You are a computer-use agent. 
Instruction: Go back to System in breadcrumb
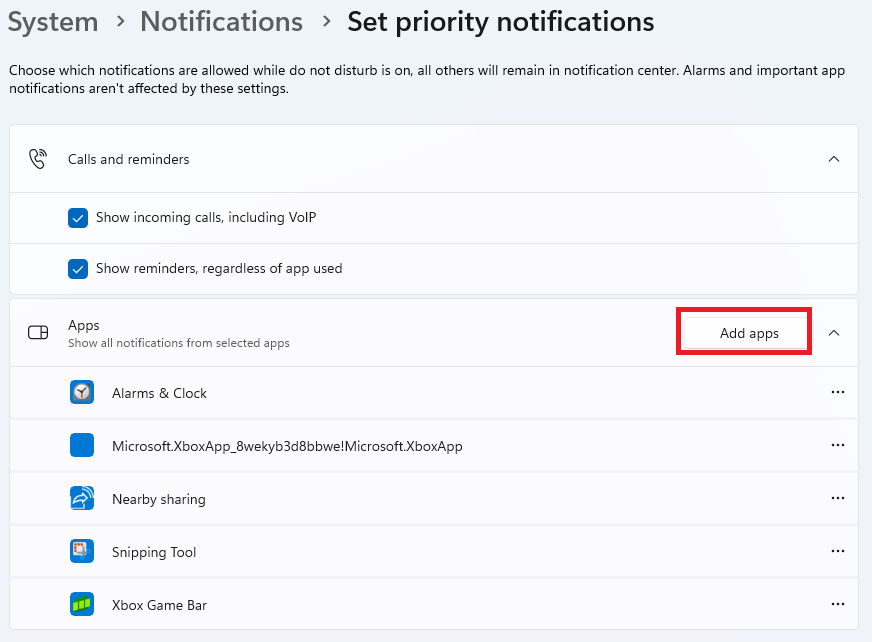pyautogui.click(x=53, y=22)
